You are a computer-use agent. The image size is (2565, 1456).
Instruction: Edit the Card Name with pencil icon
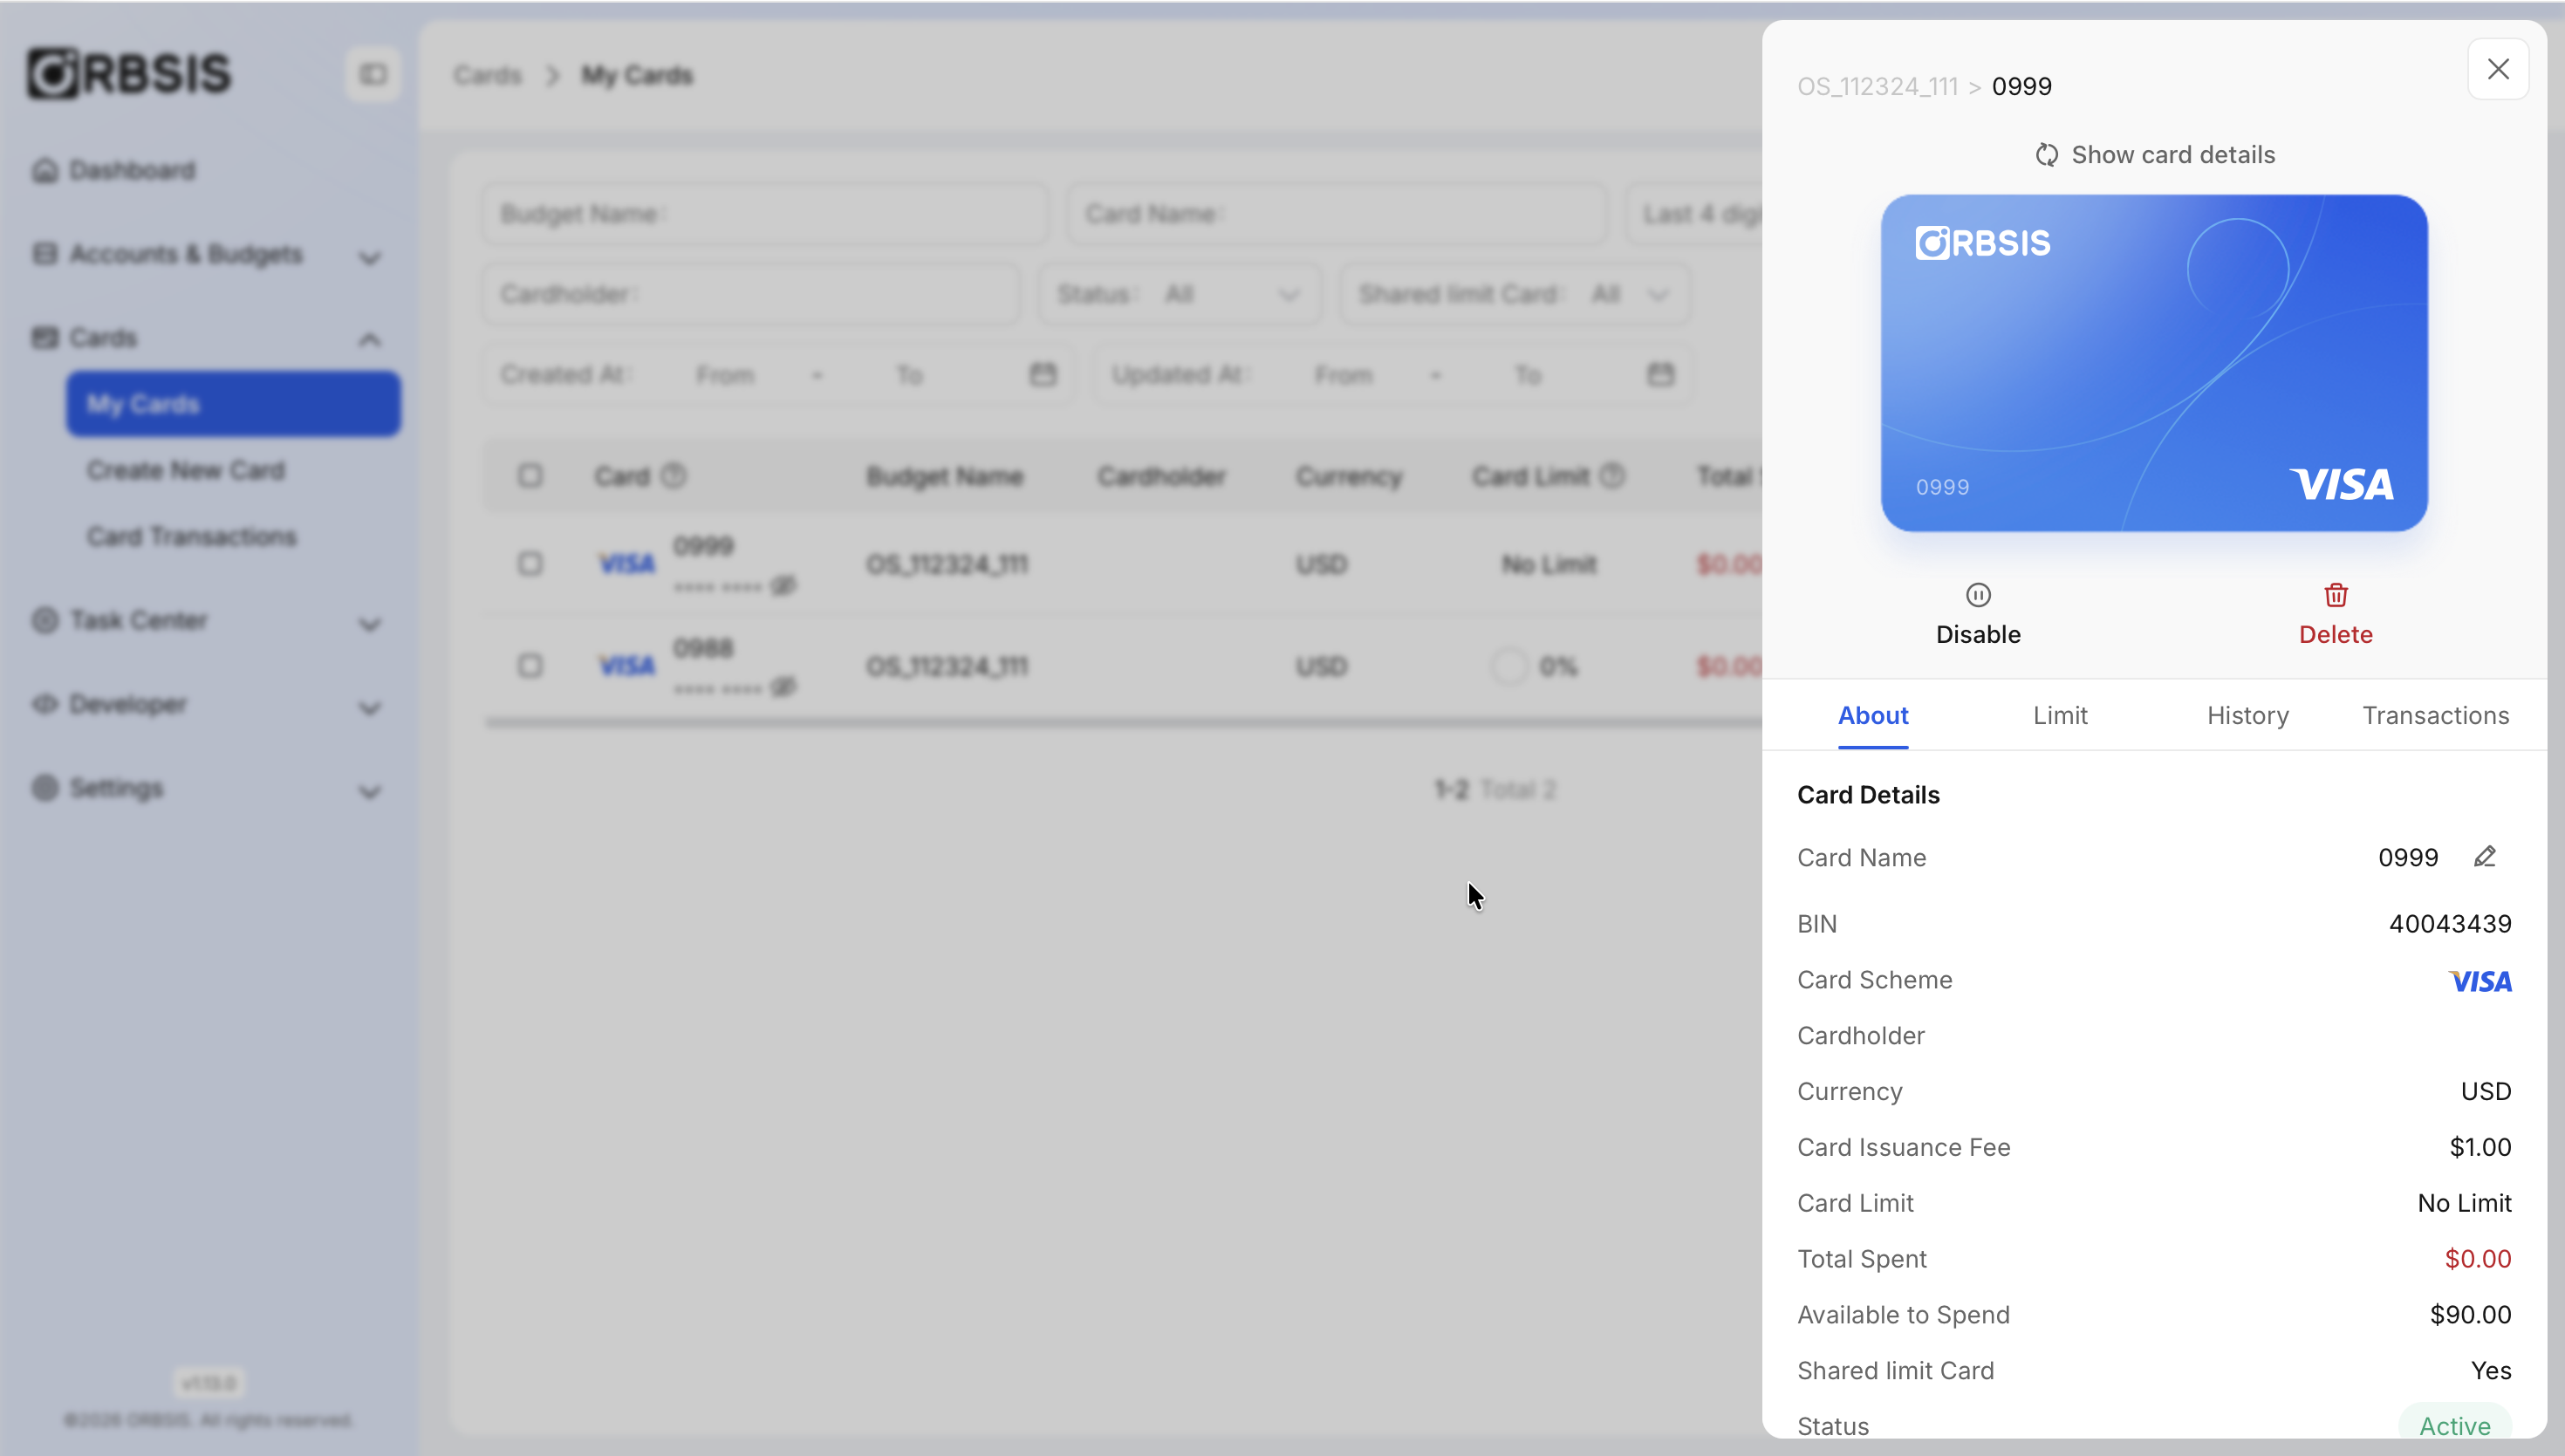click(2484, 857)
